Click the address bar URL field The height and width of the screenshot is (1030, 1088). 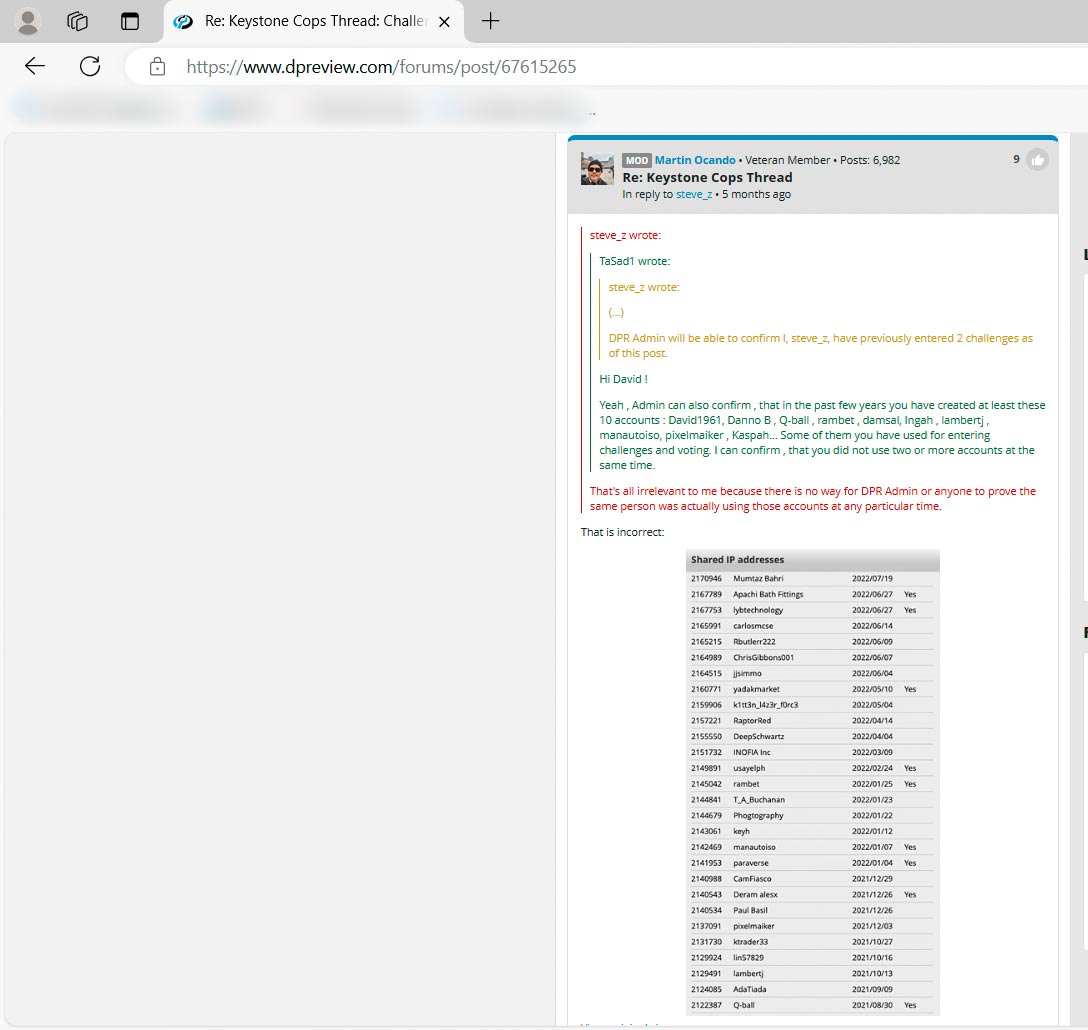pos(600,67)
